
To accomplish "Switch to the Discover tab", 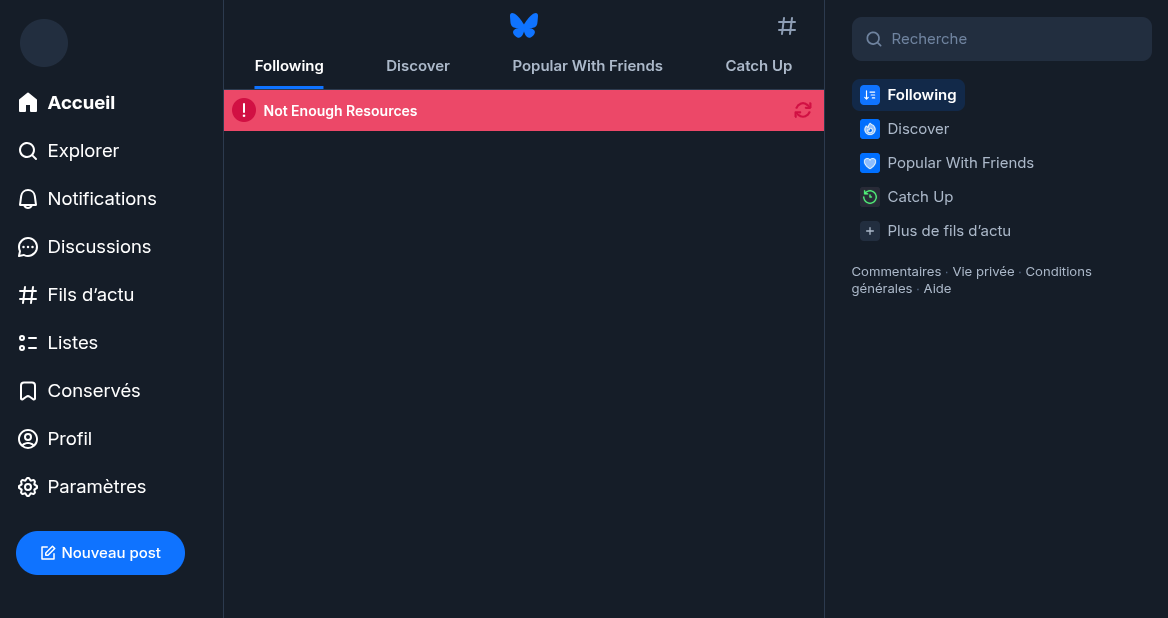I will (418, 66).
